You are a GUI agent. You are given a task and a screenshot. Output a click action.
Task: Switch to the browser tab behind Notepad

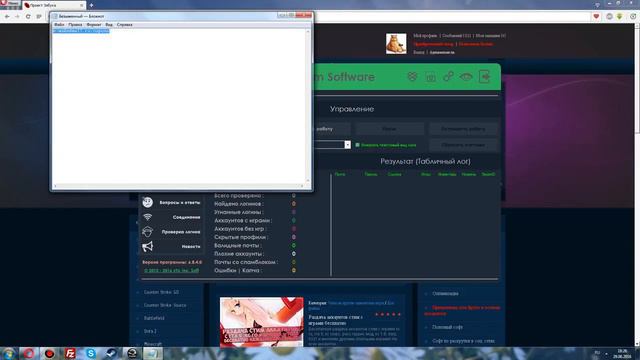[x=53, y=5]
